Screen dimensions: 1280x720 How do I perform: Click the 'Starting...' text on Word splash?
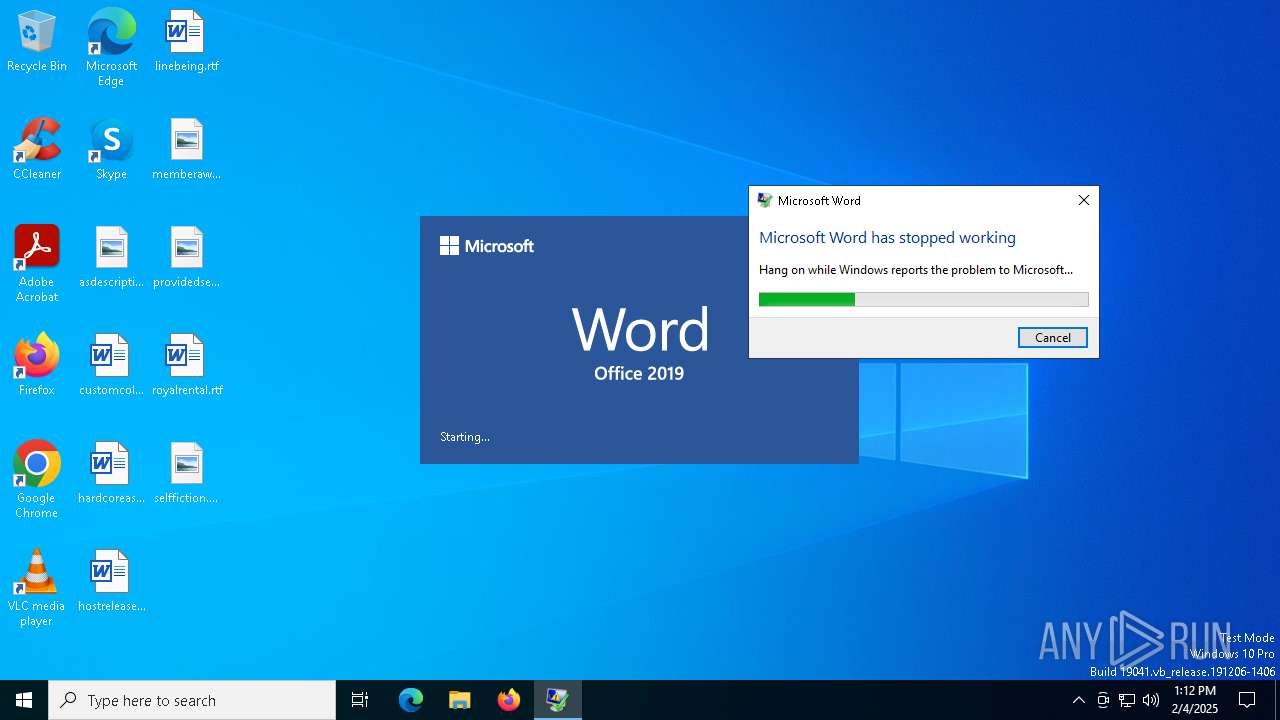(x=465, y=437)
